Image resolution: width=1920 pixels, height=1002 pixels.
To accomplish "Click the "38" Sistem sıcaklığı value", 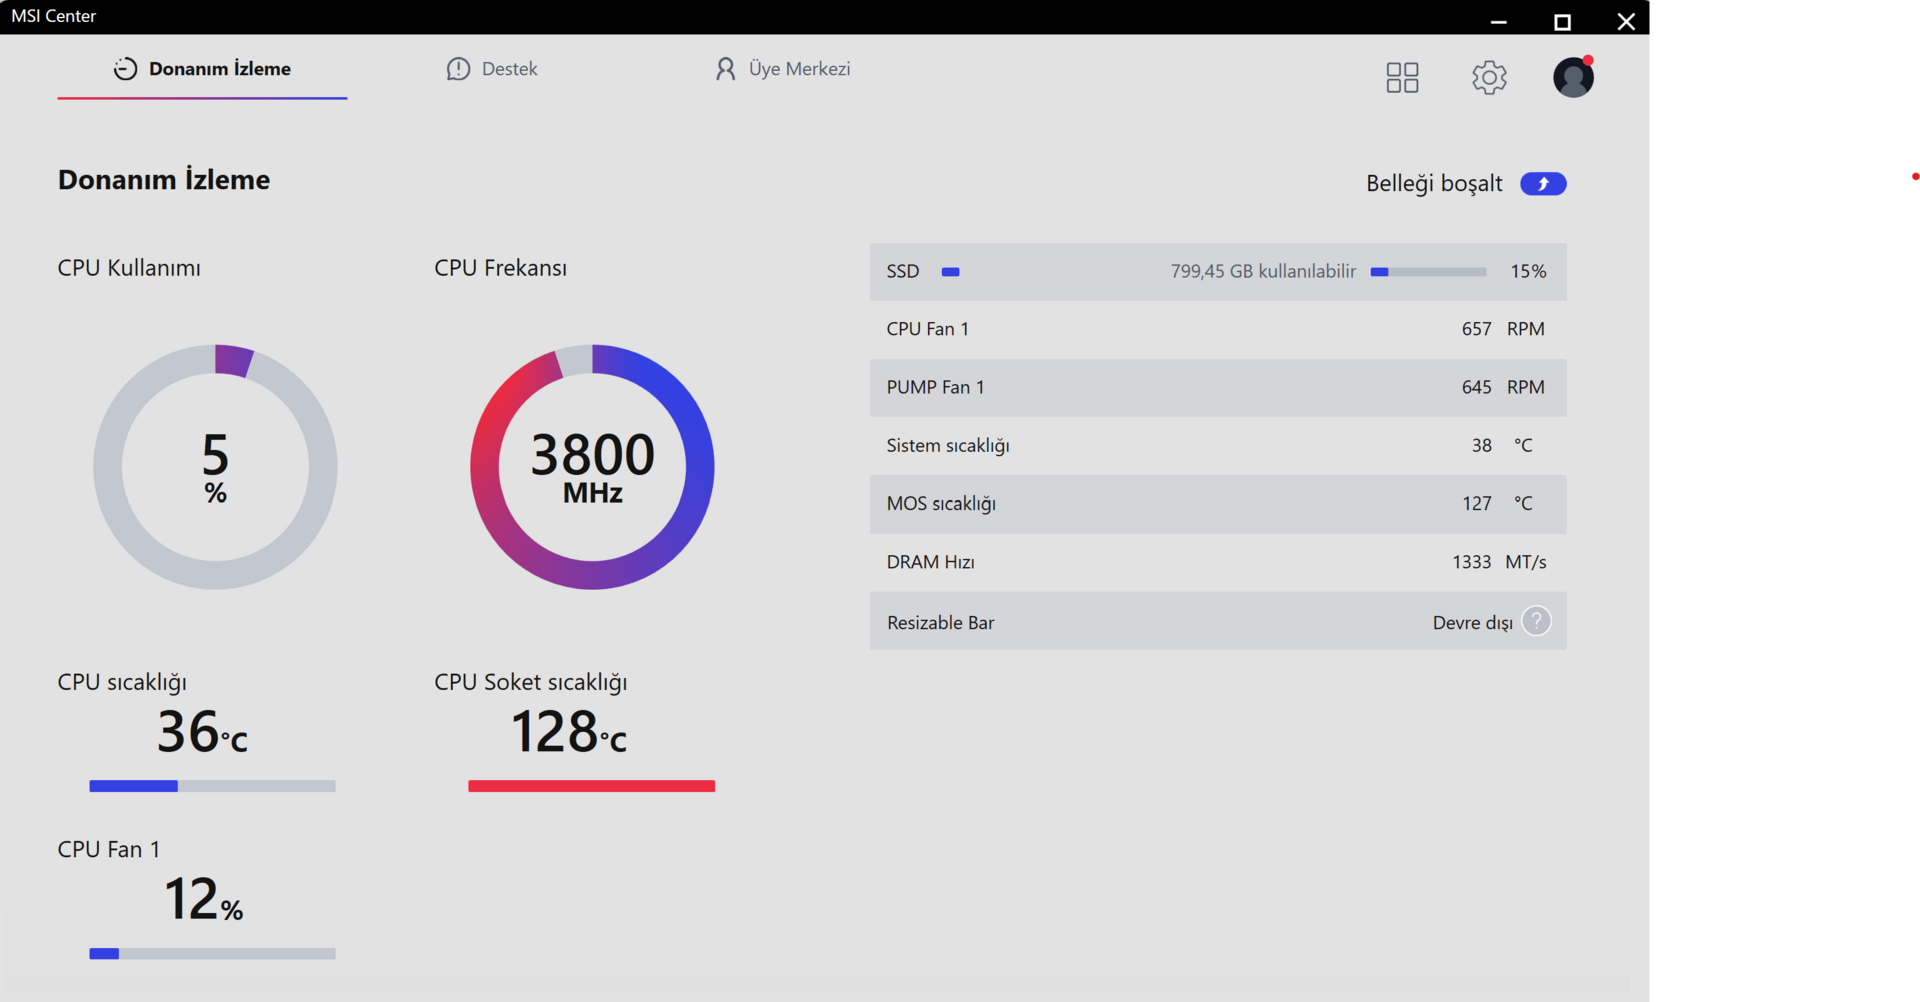I will pyautogui.click(x=1481, y=446).
